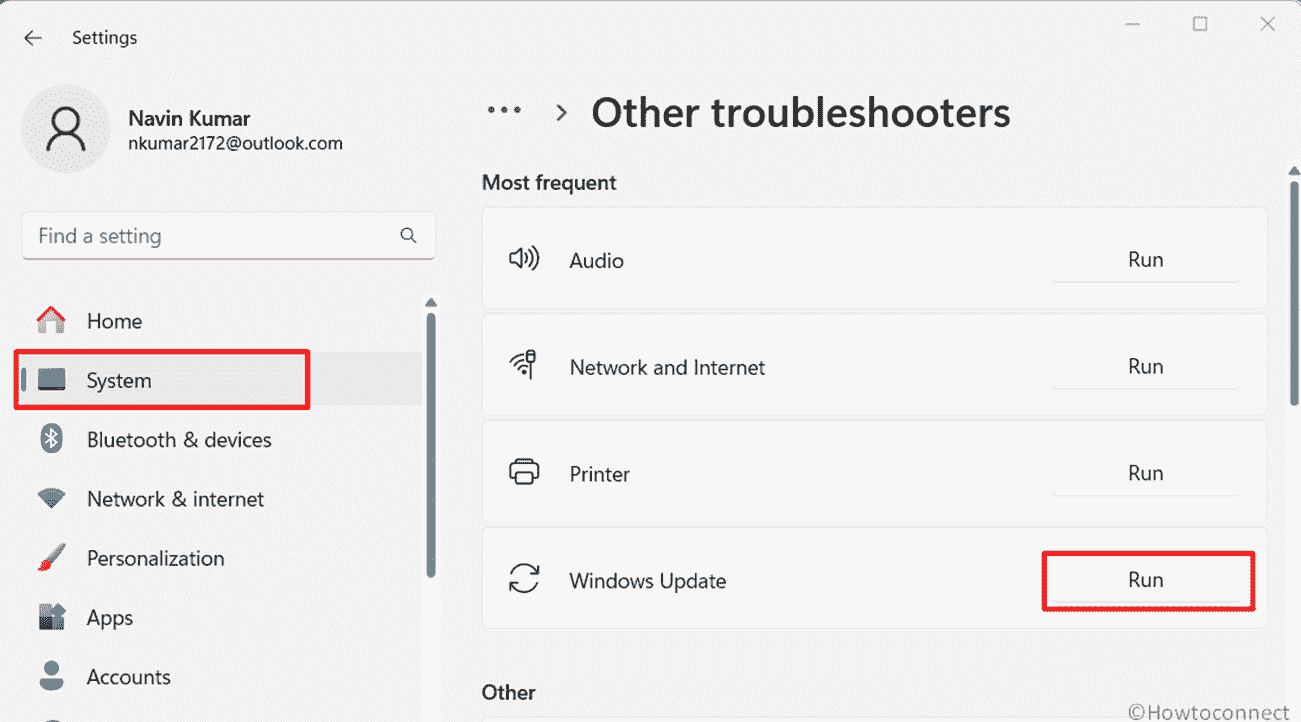The image size is (1301, 722).
Task: Maximize the Settings window
Action: pyautogui.click(x=1201, y=24)
